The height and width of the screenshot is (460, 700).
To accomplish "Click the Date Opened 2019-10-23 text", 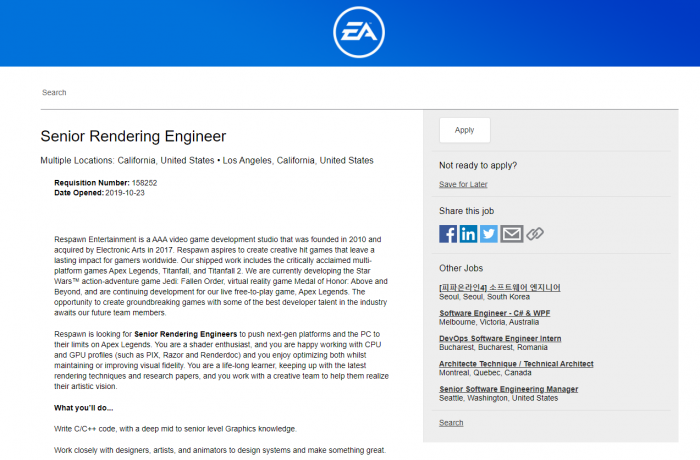I will point(100,192).
